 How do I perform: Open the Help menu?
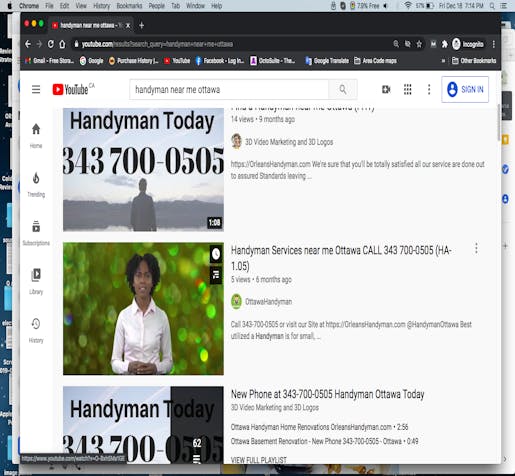(216, 5)
